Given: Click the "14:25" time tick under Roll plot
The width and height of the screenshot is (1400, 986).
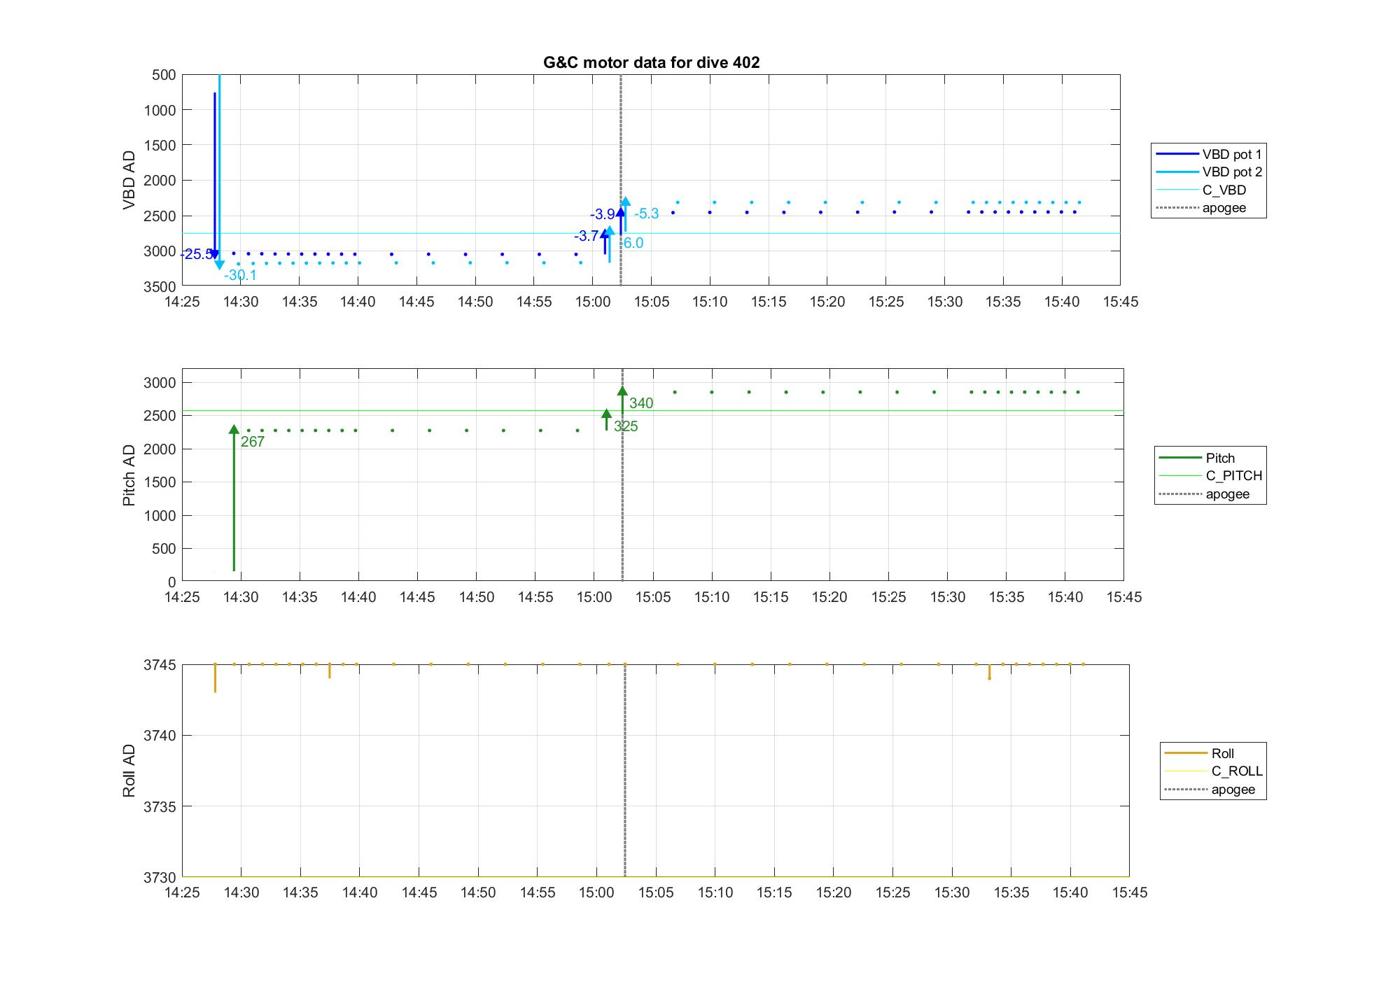Looking at the screenshot, I should 182,893.
